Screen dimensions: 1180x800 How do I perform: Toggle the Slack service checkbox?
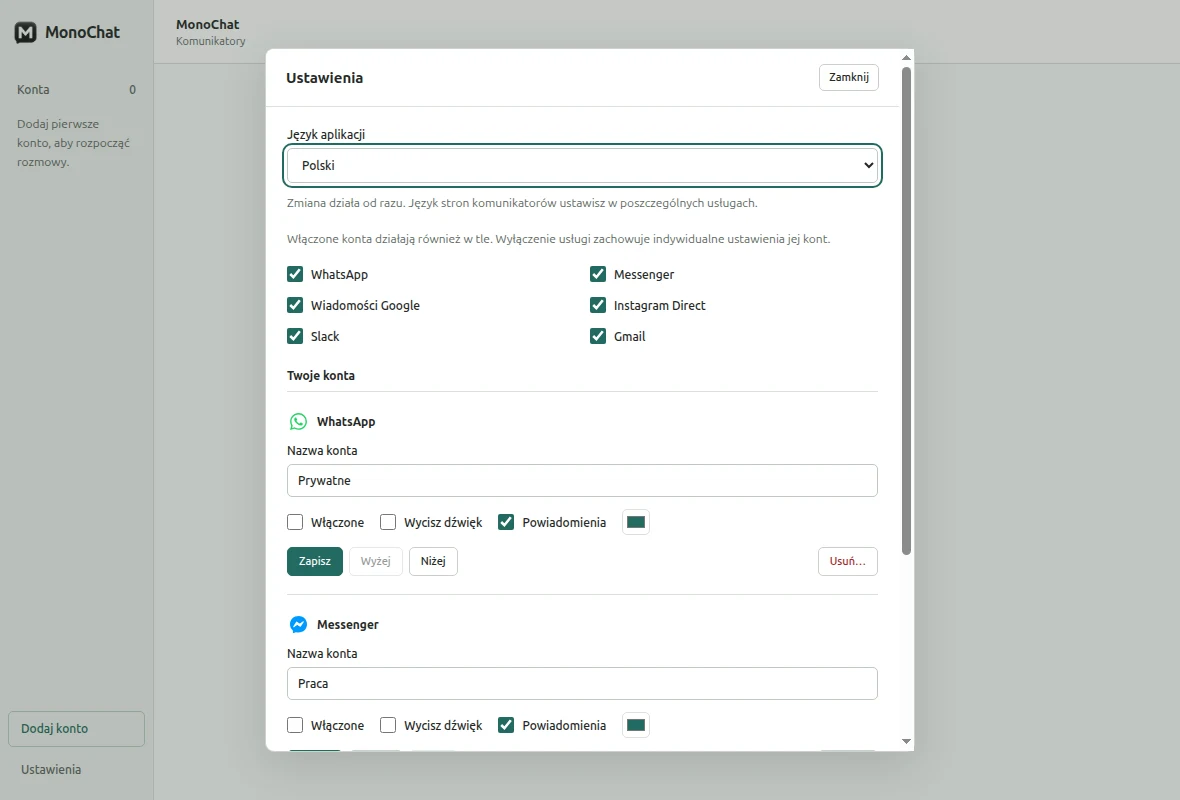pyautogui.click(x=295, y=336)
